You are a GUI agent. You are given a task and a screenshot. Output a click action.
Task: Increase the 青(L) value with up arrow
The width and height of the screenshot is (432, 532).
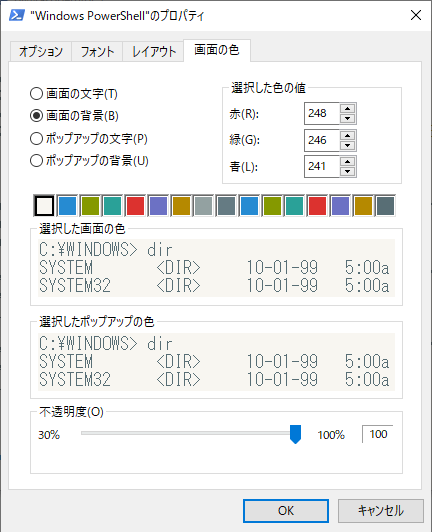(x=348, y=162)
